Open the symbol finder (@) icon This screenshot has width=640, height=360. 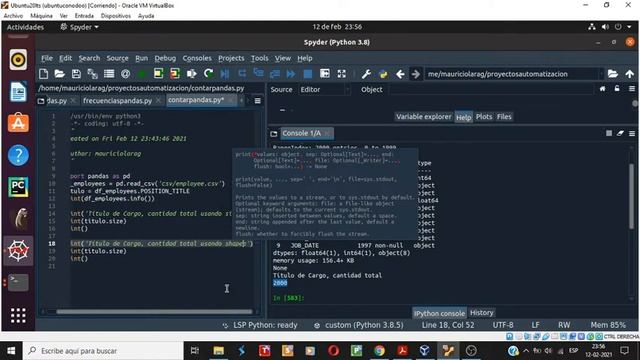(125, 74)
